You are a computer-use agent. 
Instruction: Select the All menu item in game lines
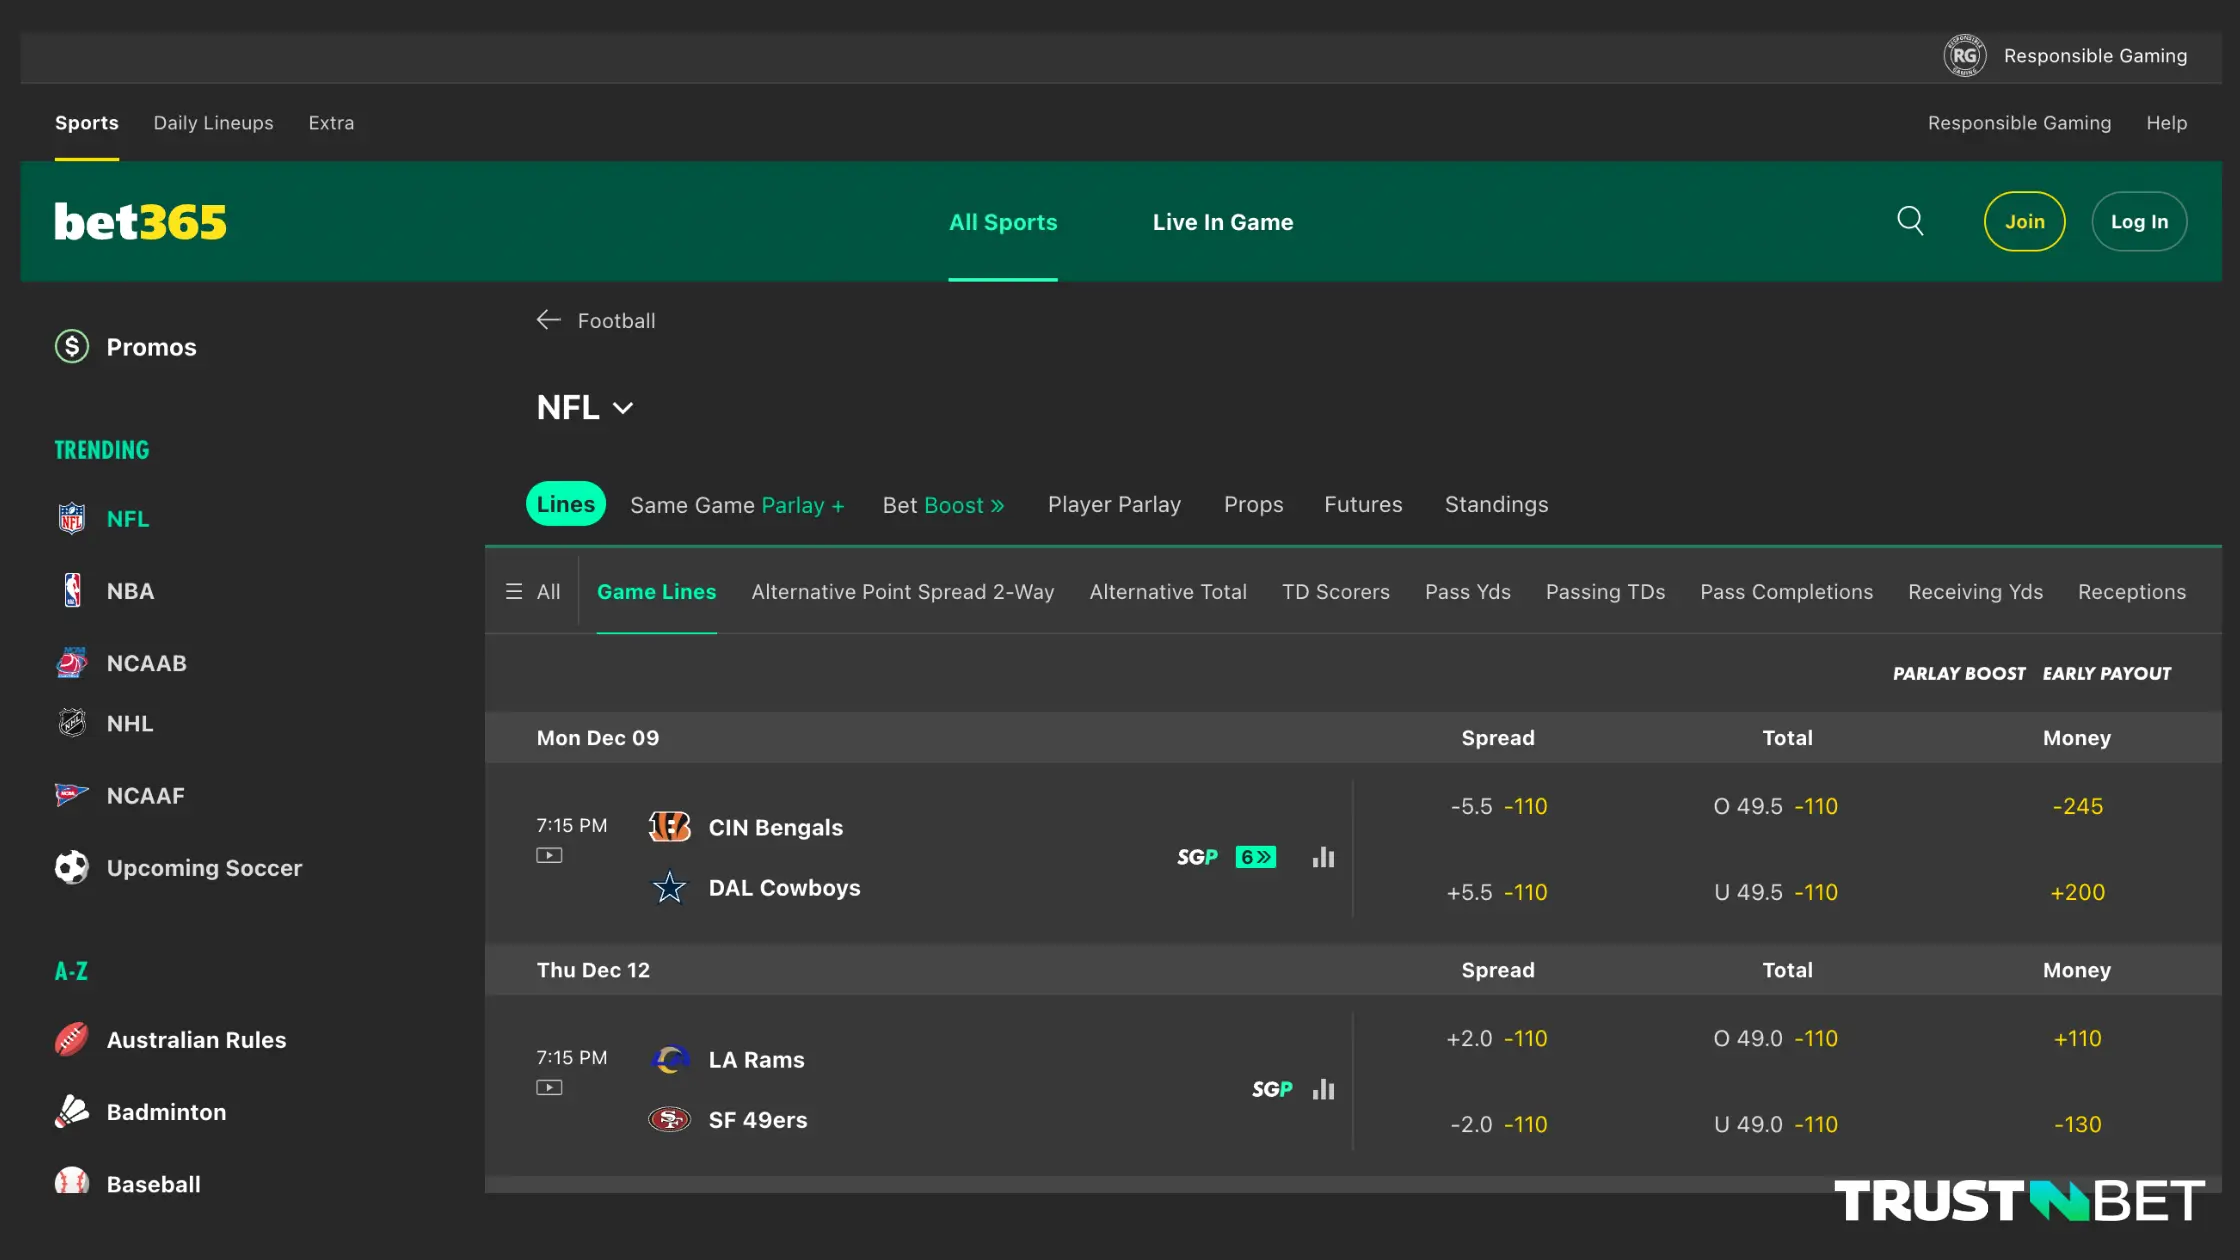tap(532, 592)
